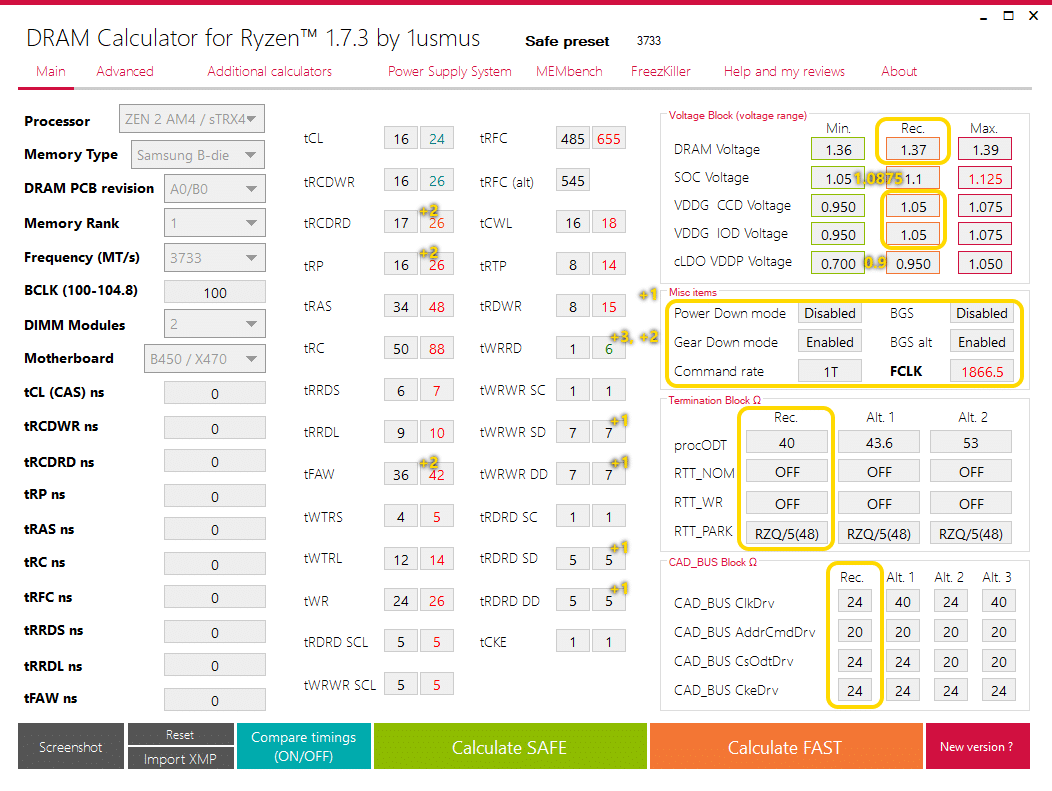1052x791 pixels.
Task: Click the tRCDRD ns input field
Action: (215, 462)
